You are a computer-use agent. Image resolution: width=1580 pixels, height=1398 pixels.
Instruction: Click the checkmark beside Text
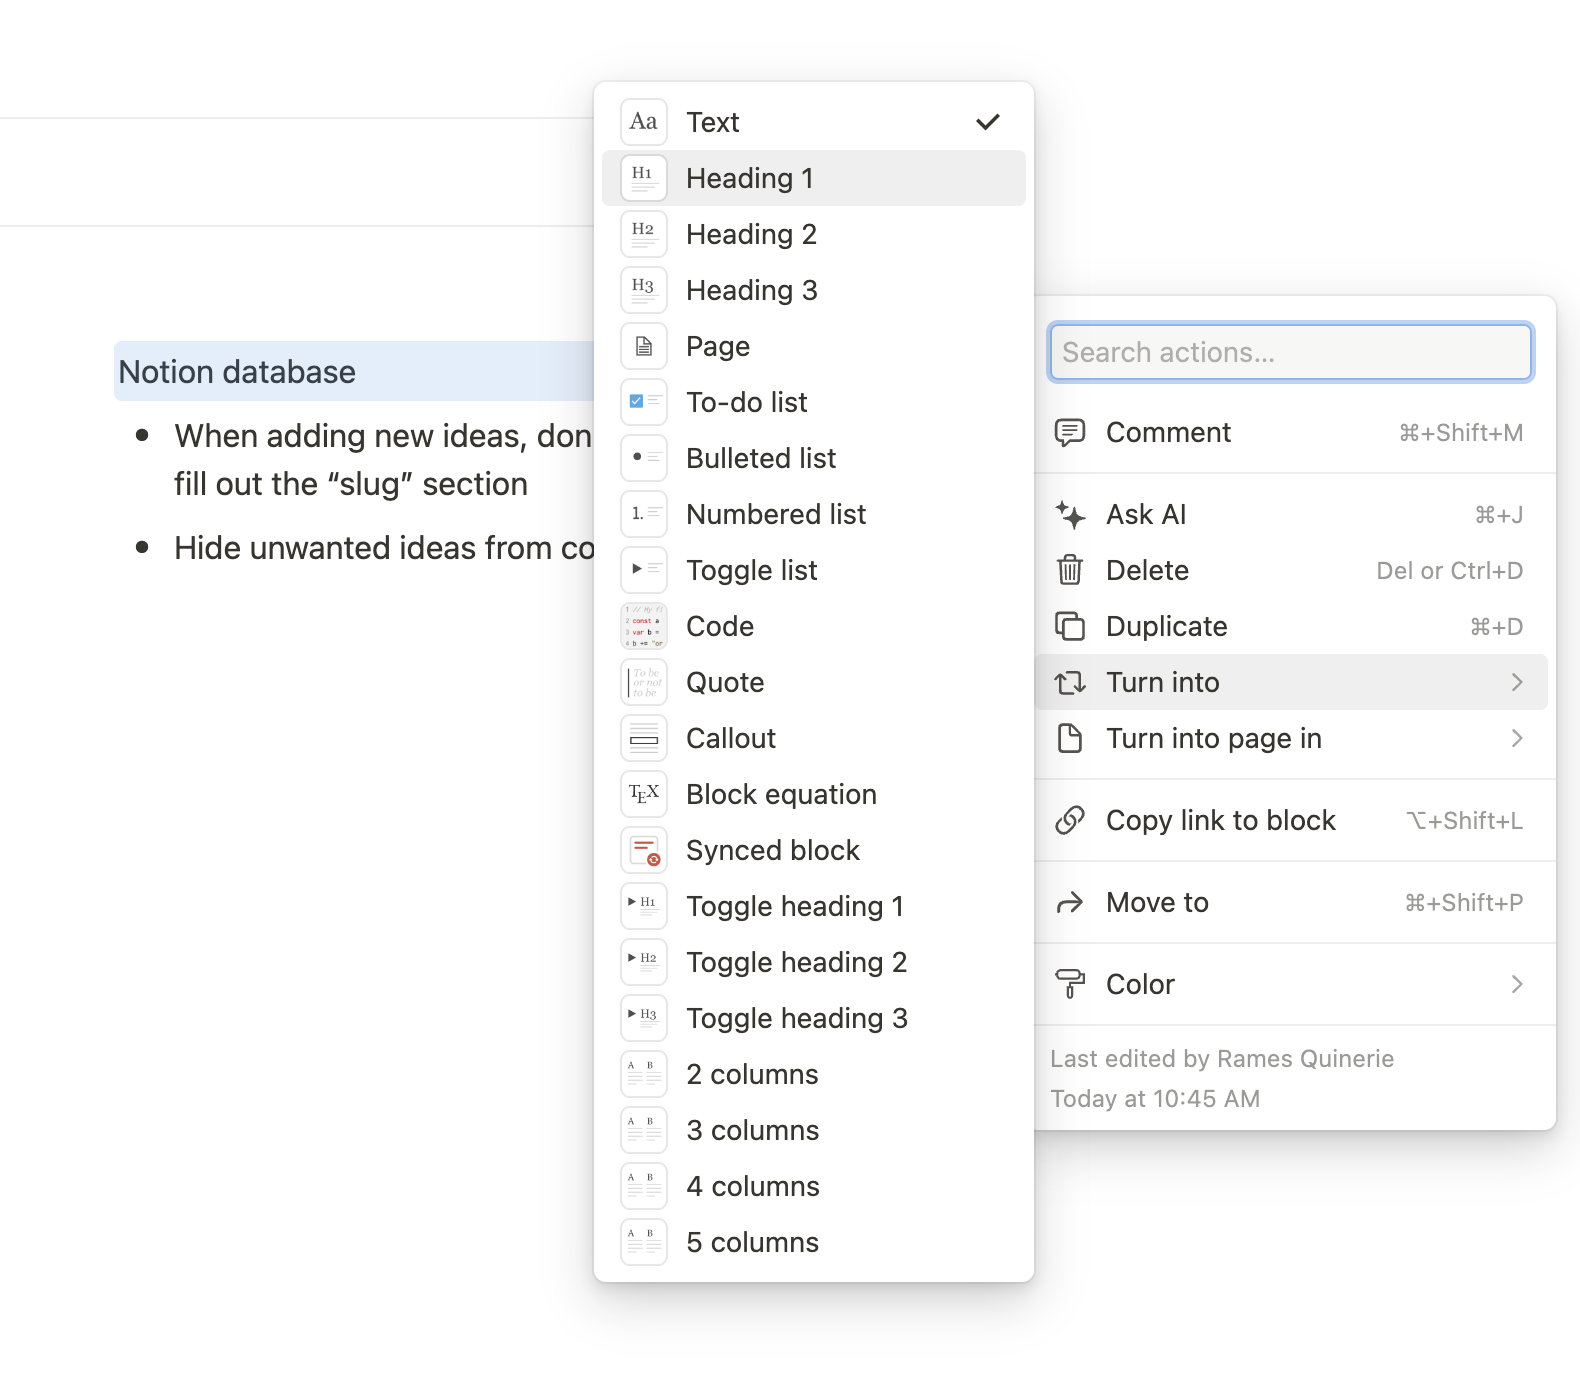click(x=988, y=122)
